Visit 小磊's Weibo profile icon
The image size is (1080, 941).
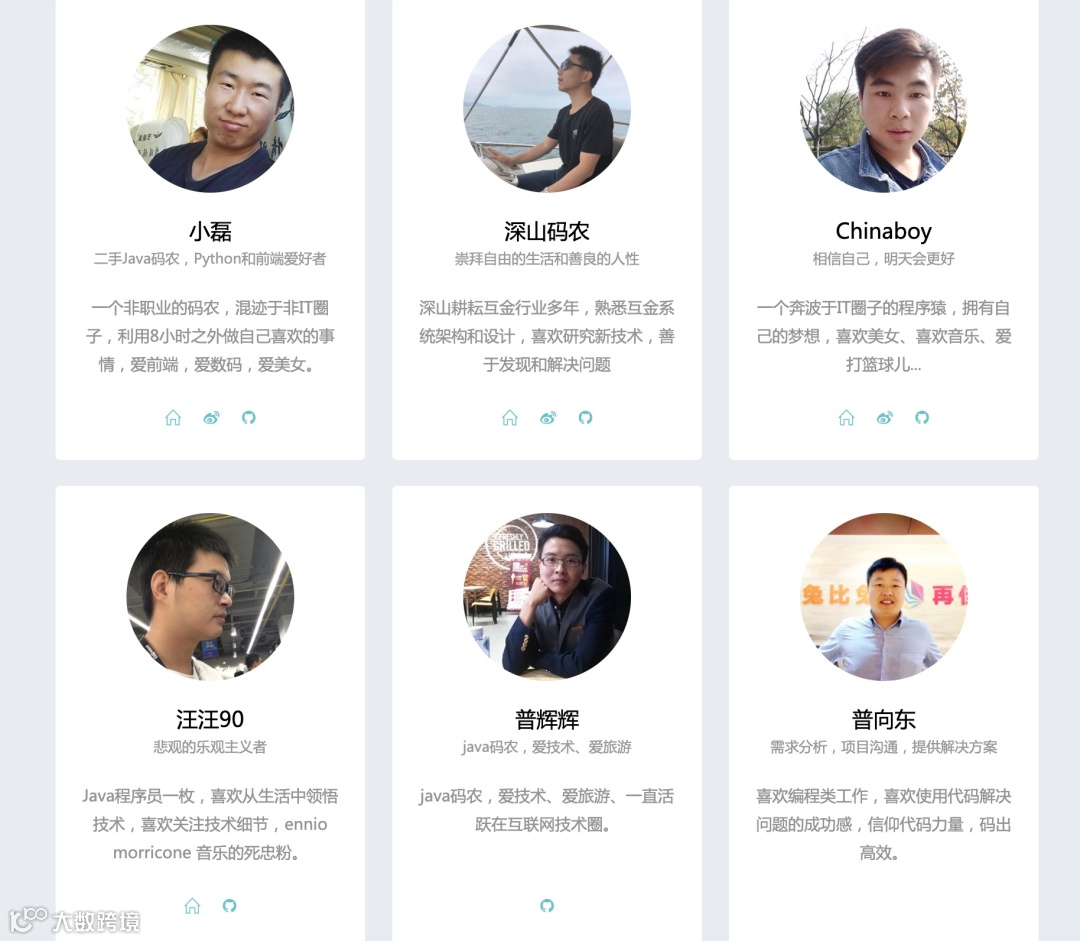211,417
